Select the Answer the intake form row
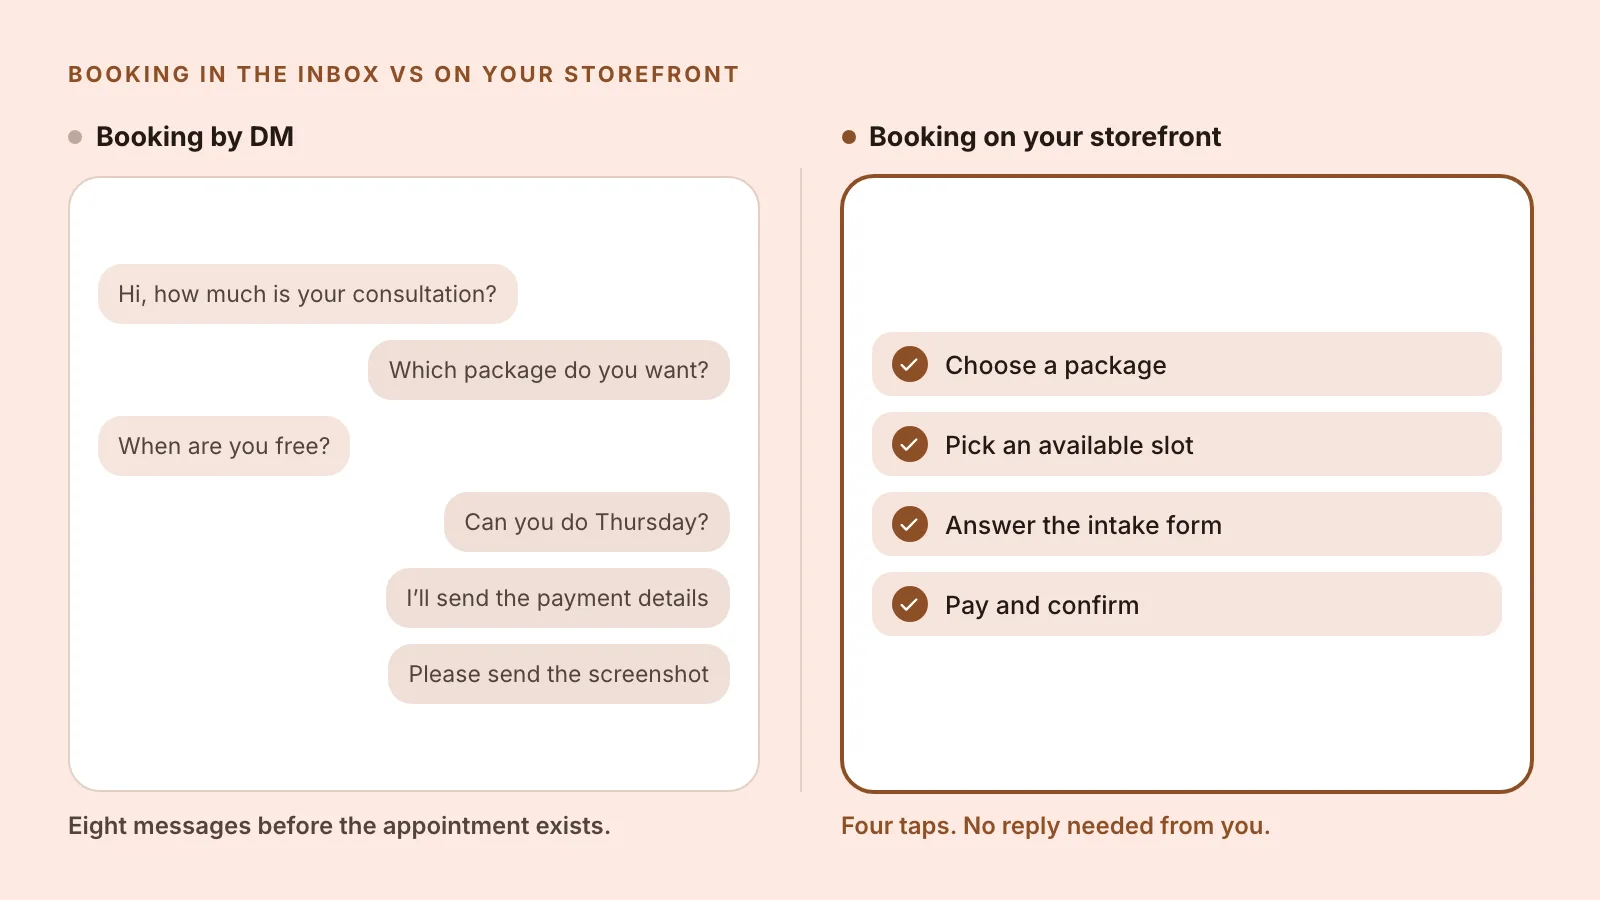The image size is (1600, 900). (x=1187, y=524)
